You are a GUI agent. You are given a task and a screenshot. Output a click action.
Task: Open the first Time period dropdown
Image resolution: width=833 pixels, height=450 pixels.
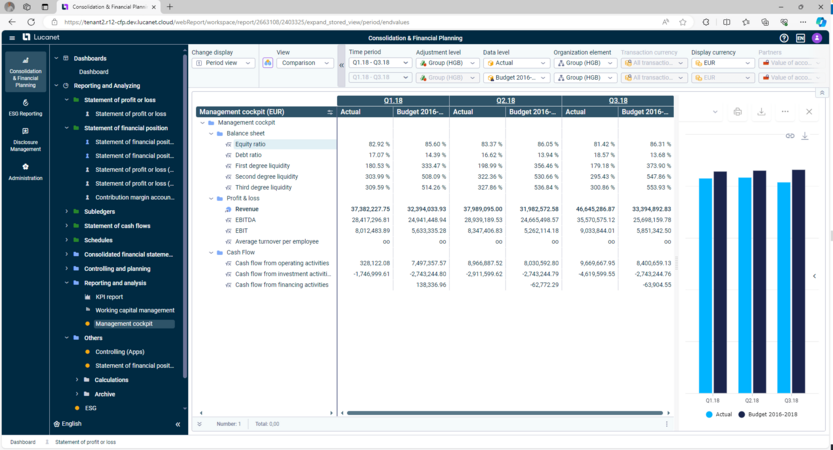(380, 63)
